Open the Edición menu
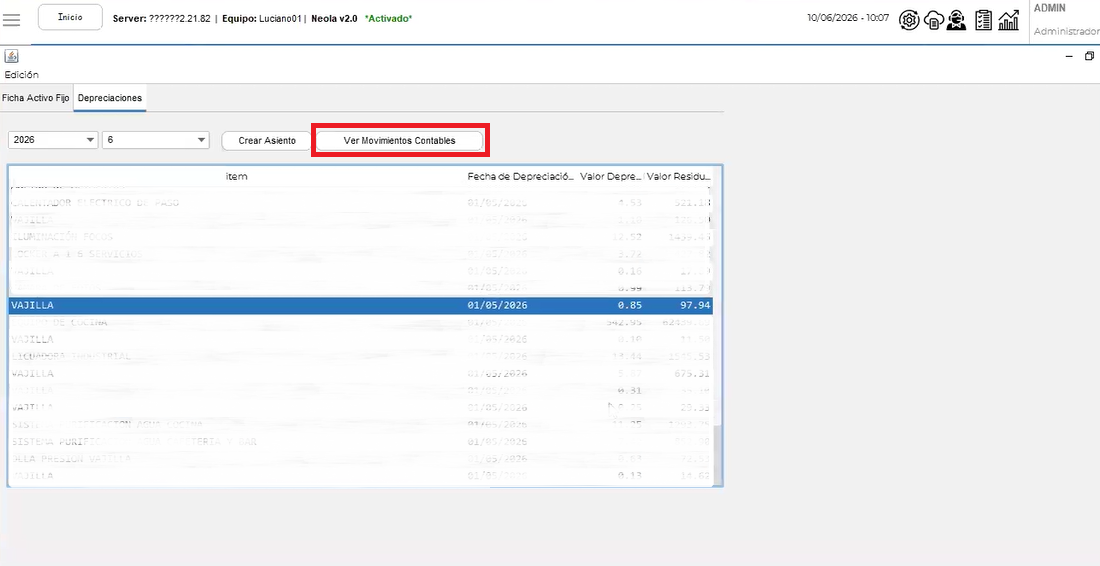1100x566 pixels. [22, 74]
